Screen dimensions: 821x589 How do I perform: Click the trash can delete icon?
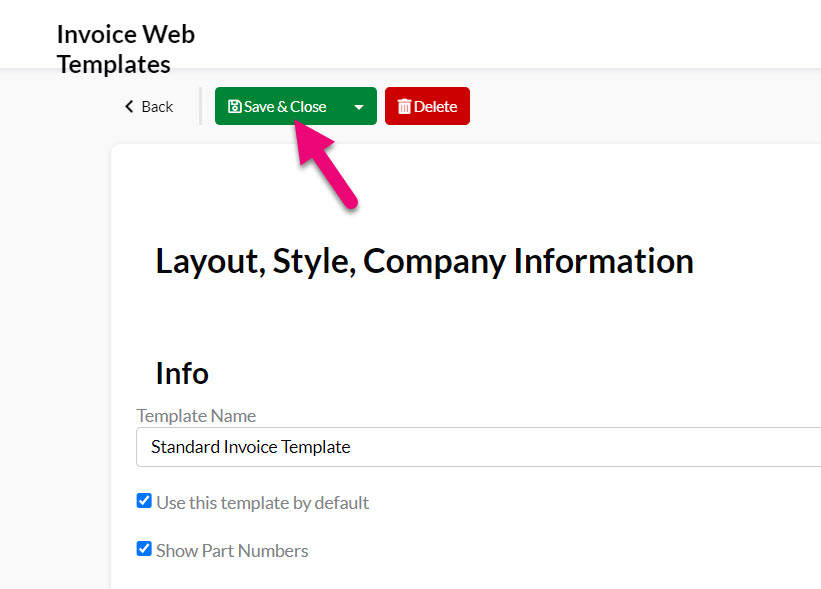coord(404,106)
